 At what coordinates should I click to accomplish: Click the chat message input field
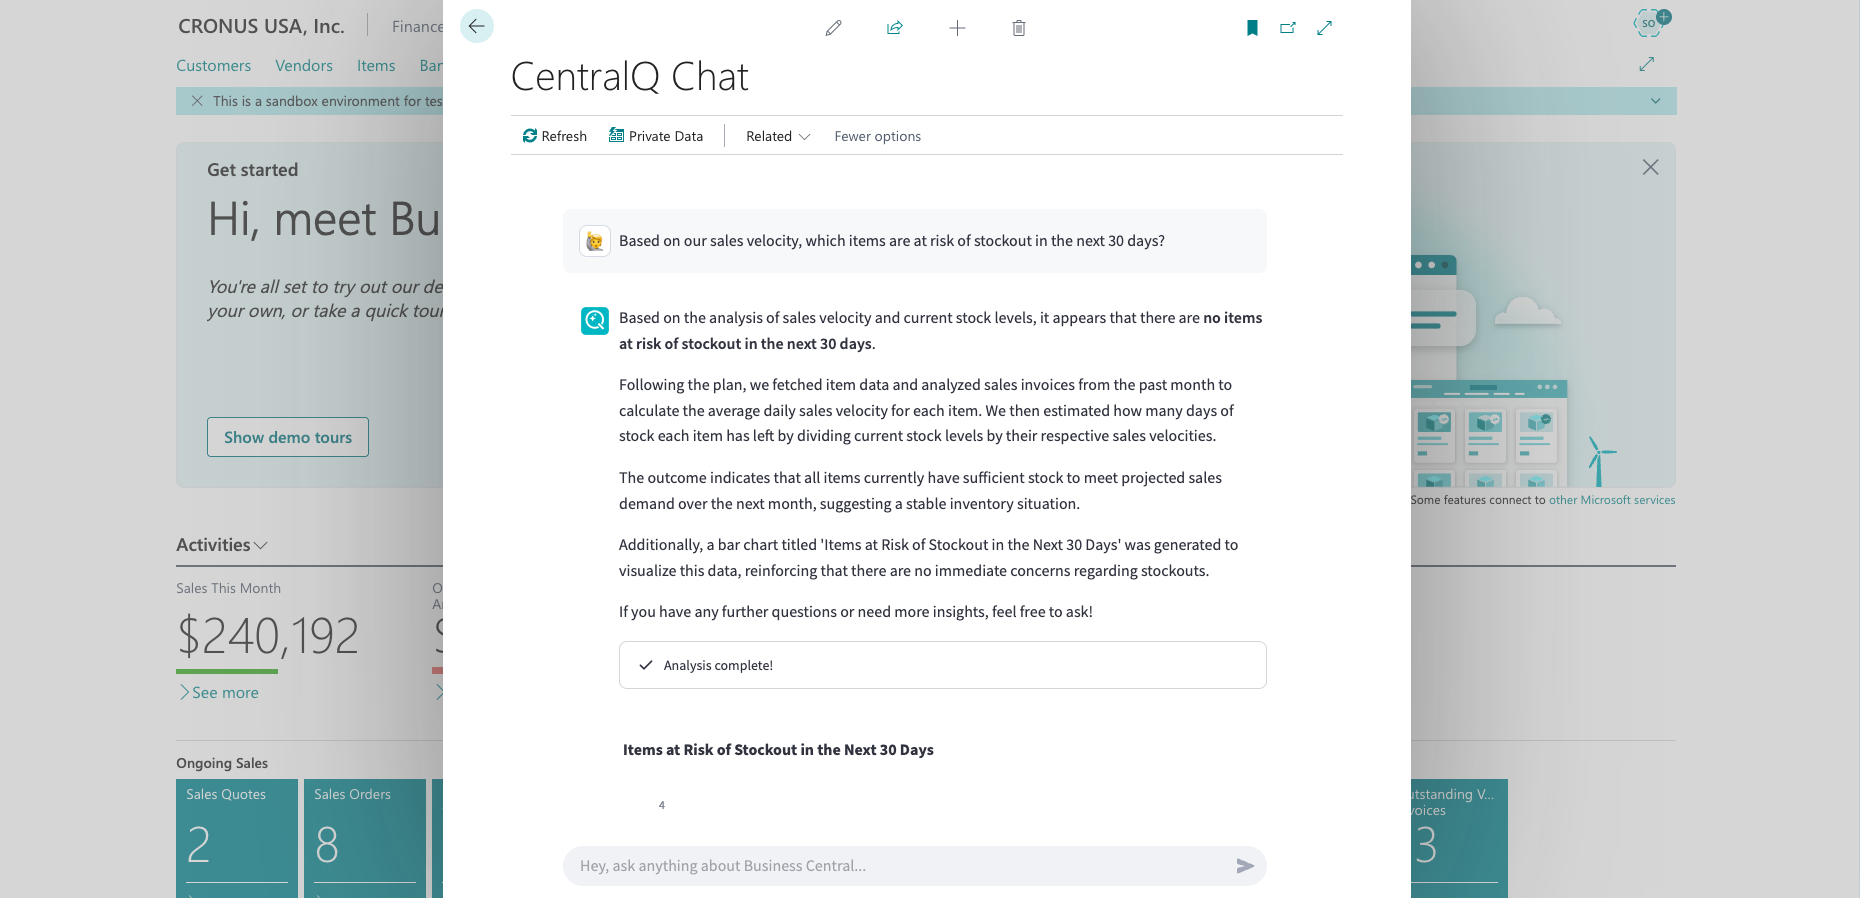pyautogui.click(x=900, y=866)
